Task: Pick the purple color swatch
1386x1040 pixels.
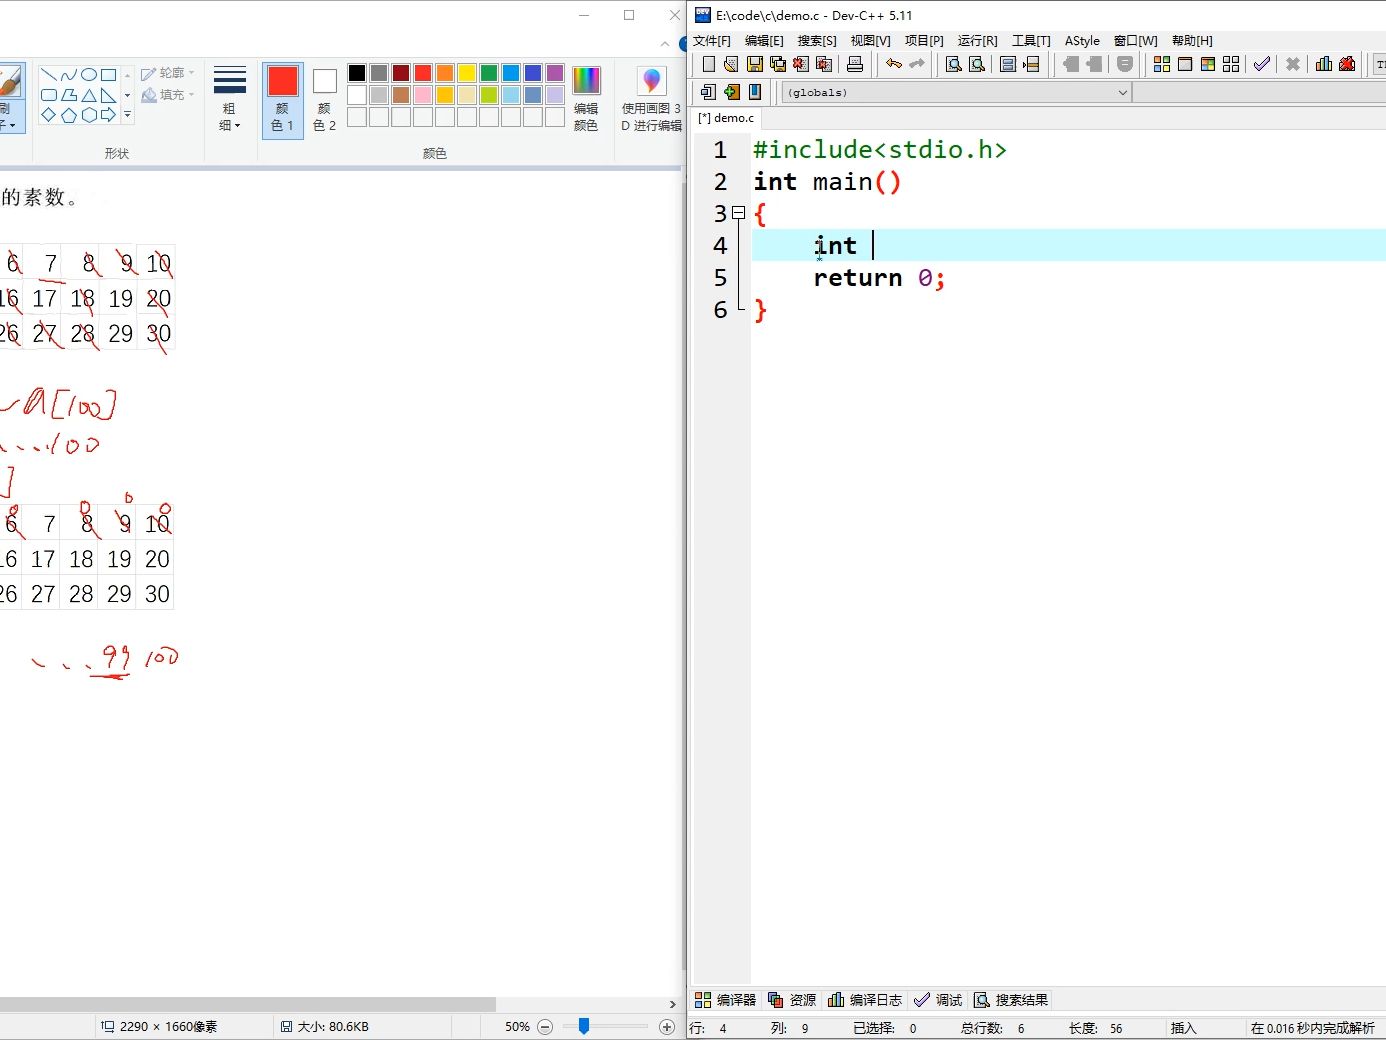Action: pyautogui.click(x=555, y=73)
